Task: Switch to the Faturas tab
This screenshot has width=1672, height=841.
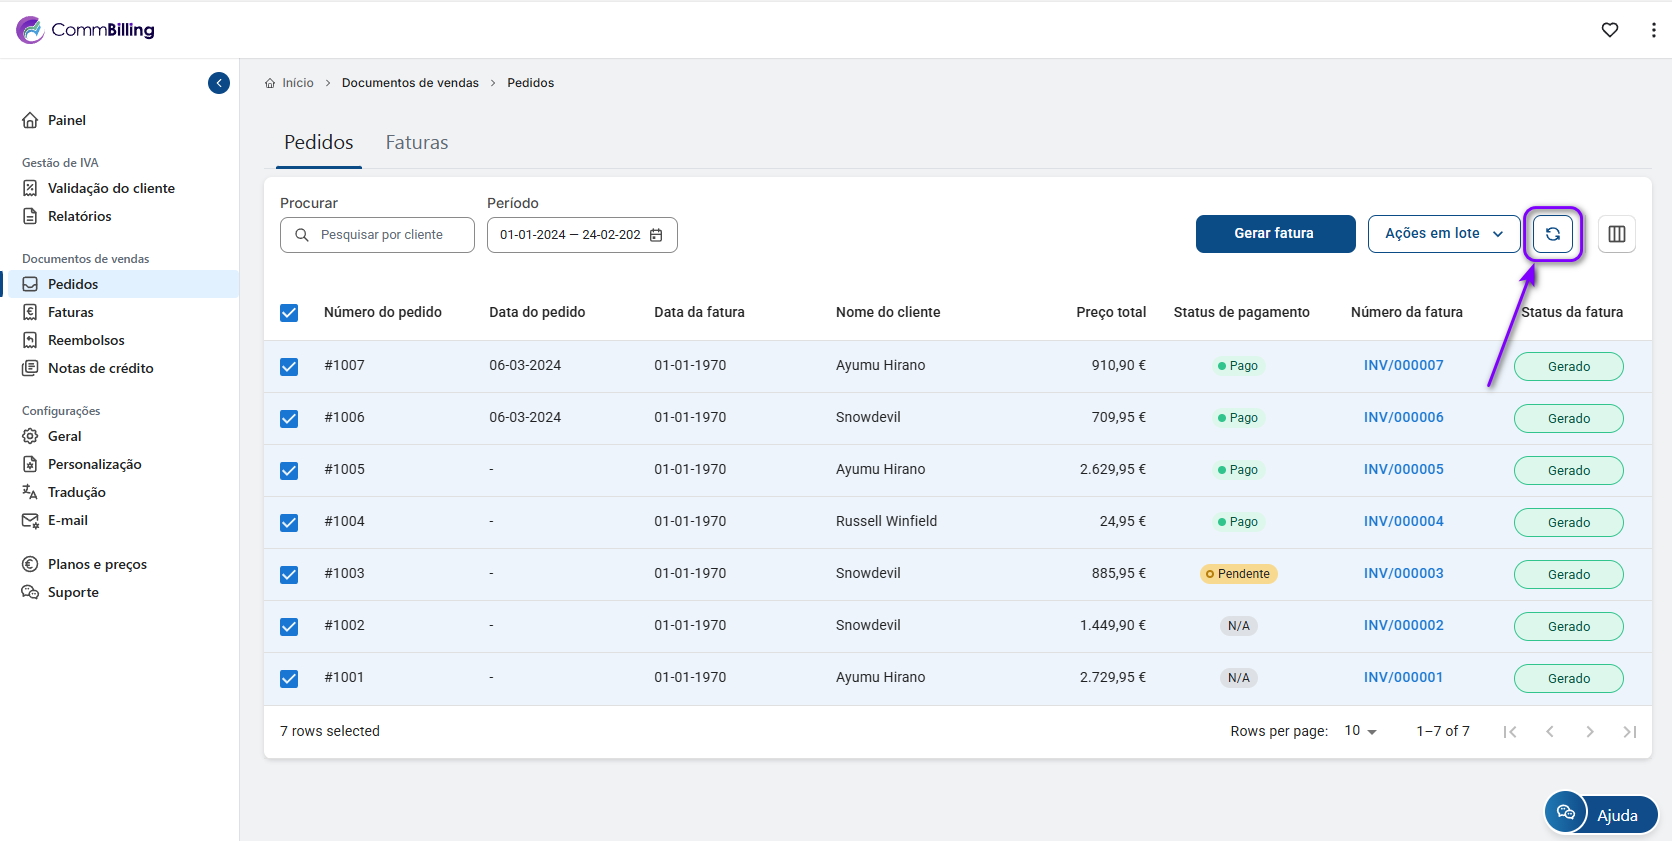Action: [416, 143]
